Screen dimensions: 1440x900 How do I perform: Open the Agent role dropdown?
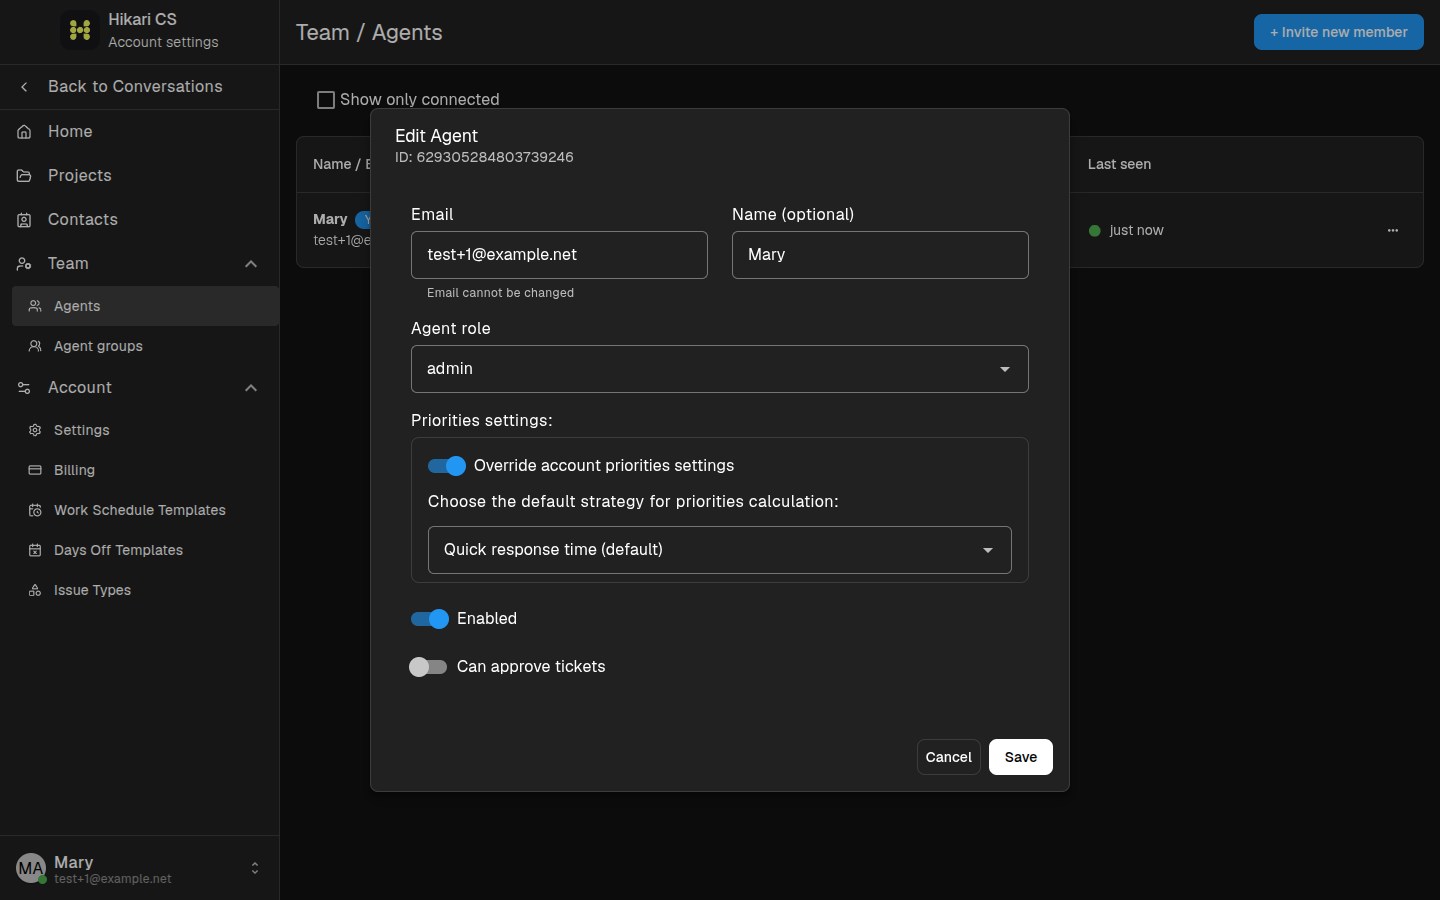[720, 369]
